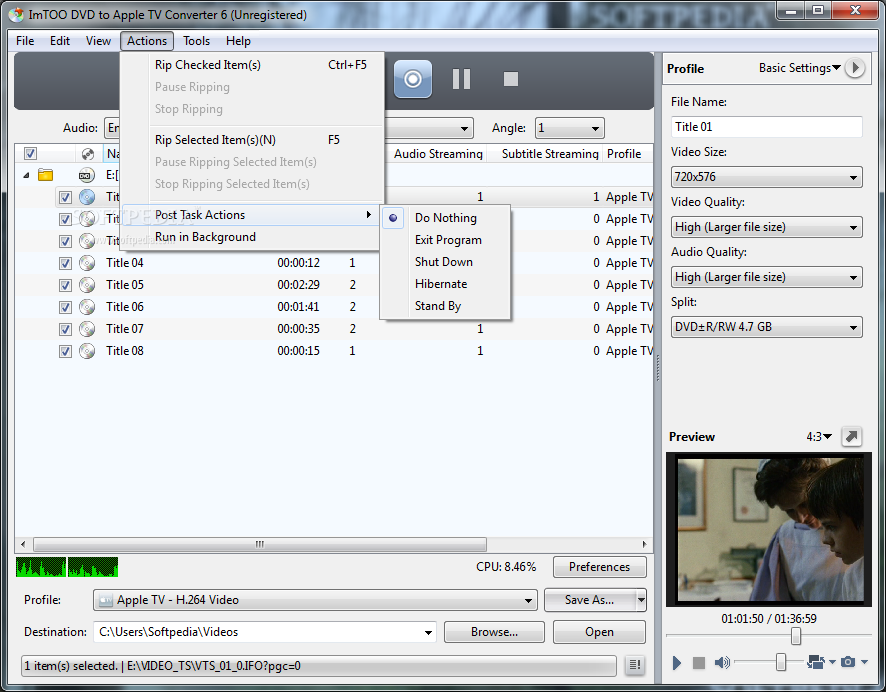The image size is (886, 692).
Task: Click the Stop toolbar icon
Action: pyautogui.click(x=511, y=79)
